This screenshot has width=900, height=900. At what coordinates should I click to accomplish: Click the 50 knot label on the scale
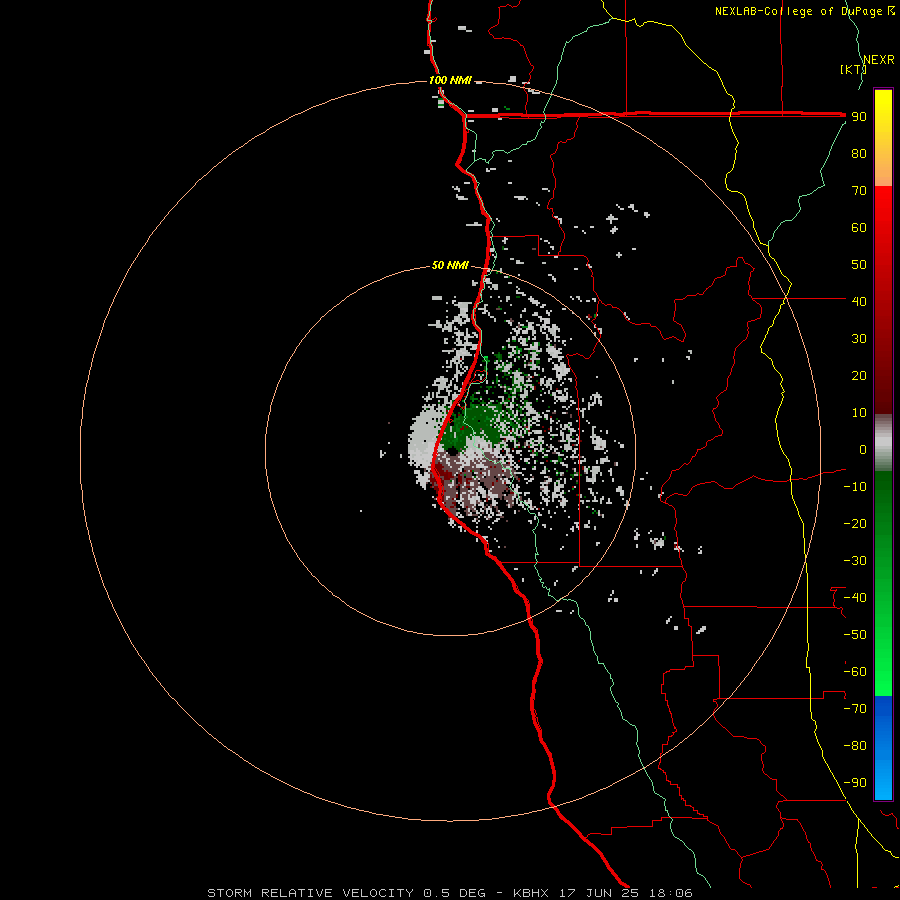(x=859, y=265)
